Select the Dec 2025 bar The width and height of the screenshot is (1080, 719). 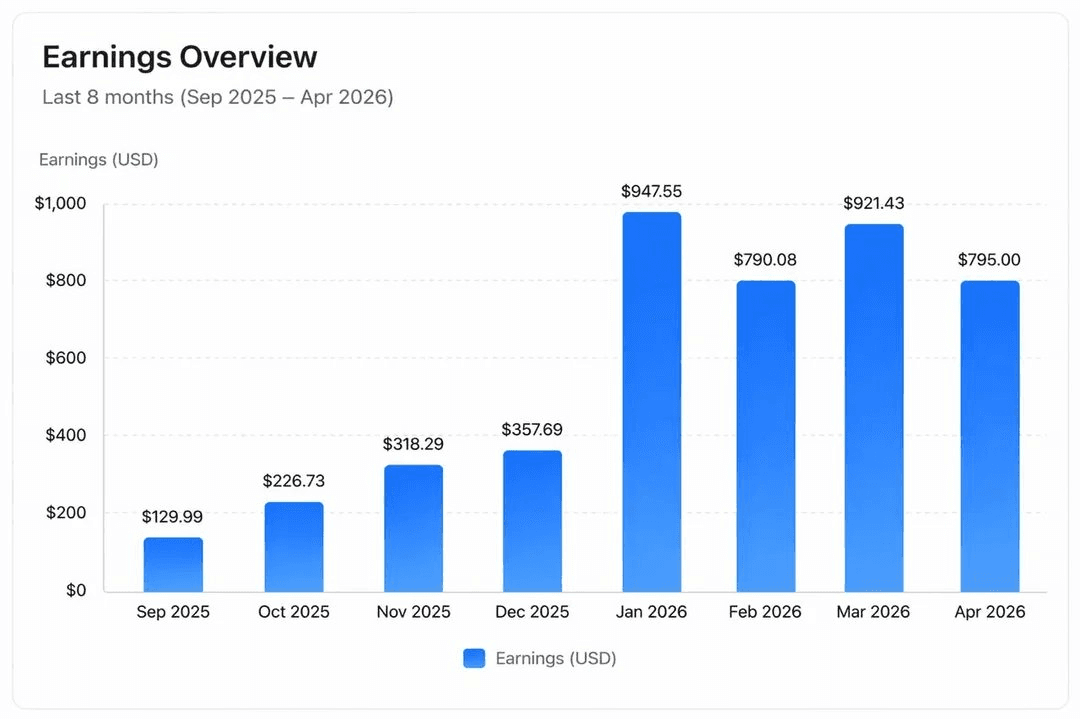coord(532,520)
